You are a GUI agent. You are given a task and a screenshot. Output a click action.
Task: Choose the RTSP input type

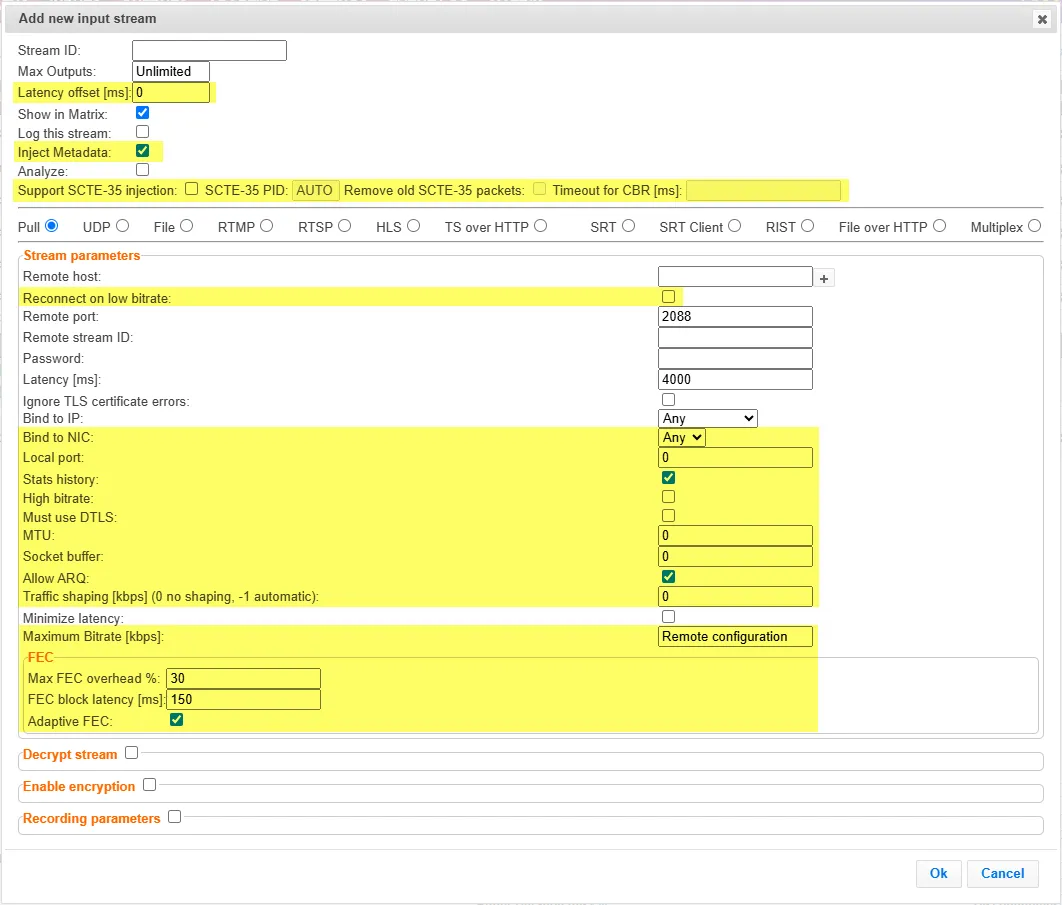(x=345, y=226)
